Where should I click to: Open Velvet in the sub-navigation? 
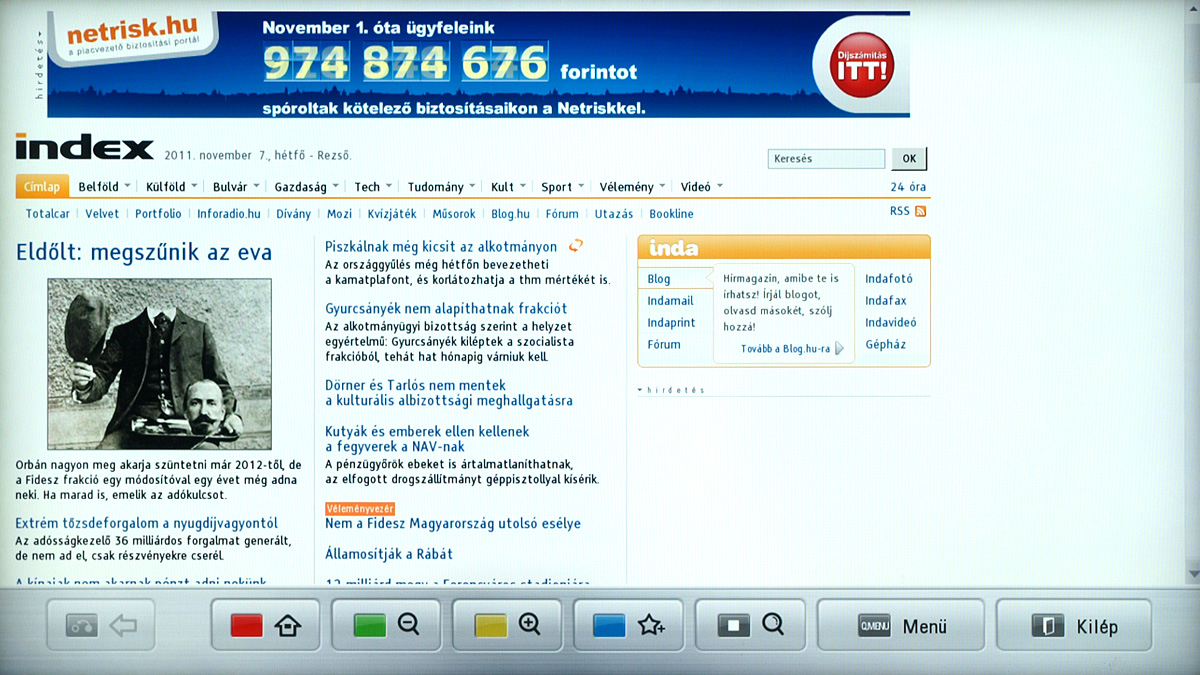(102, 214)
